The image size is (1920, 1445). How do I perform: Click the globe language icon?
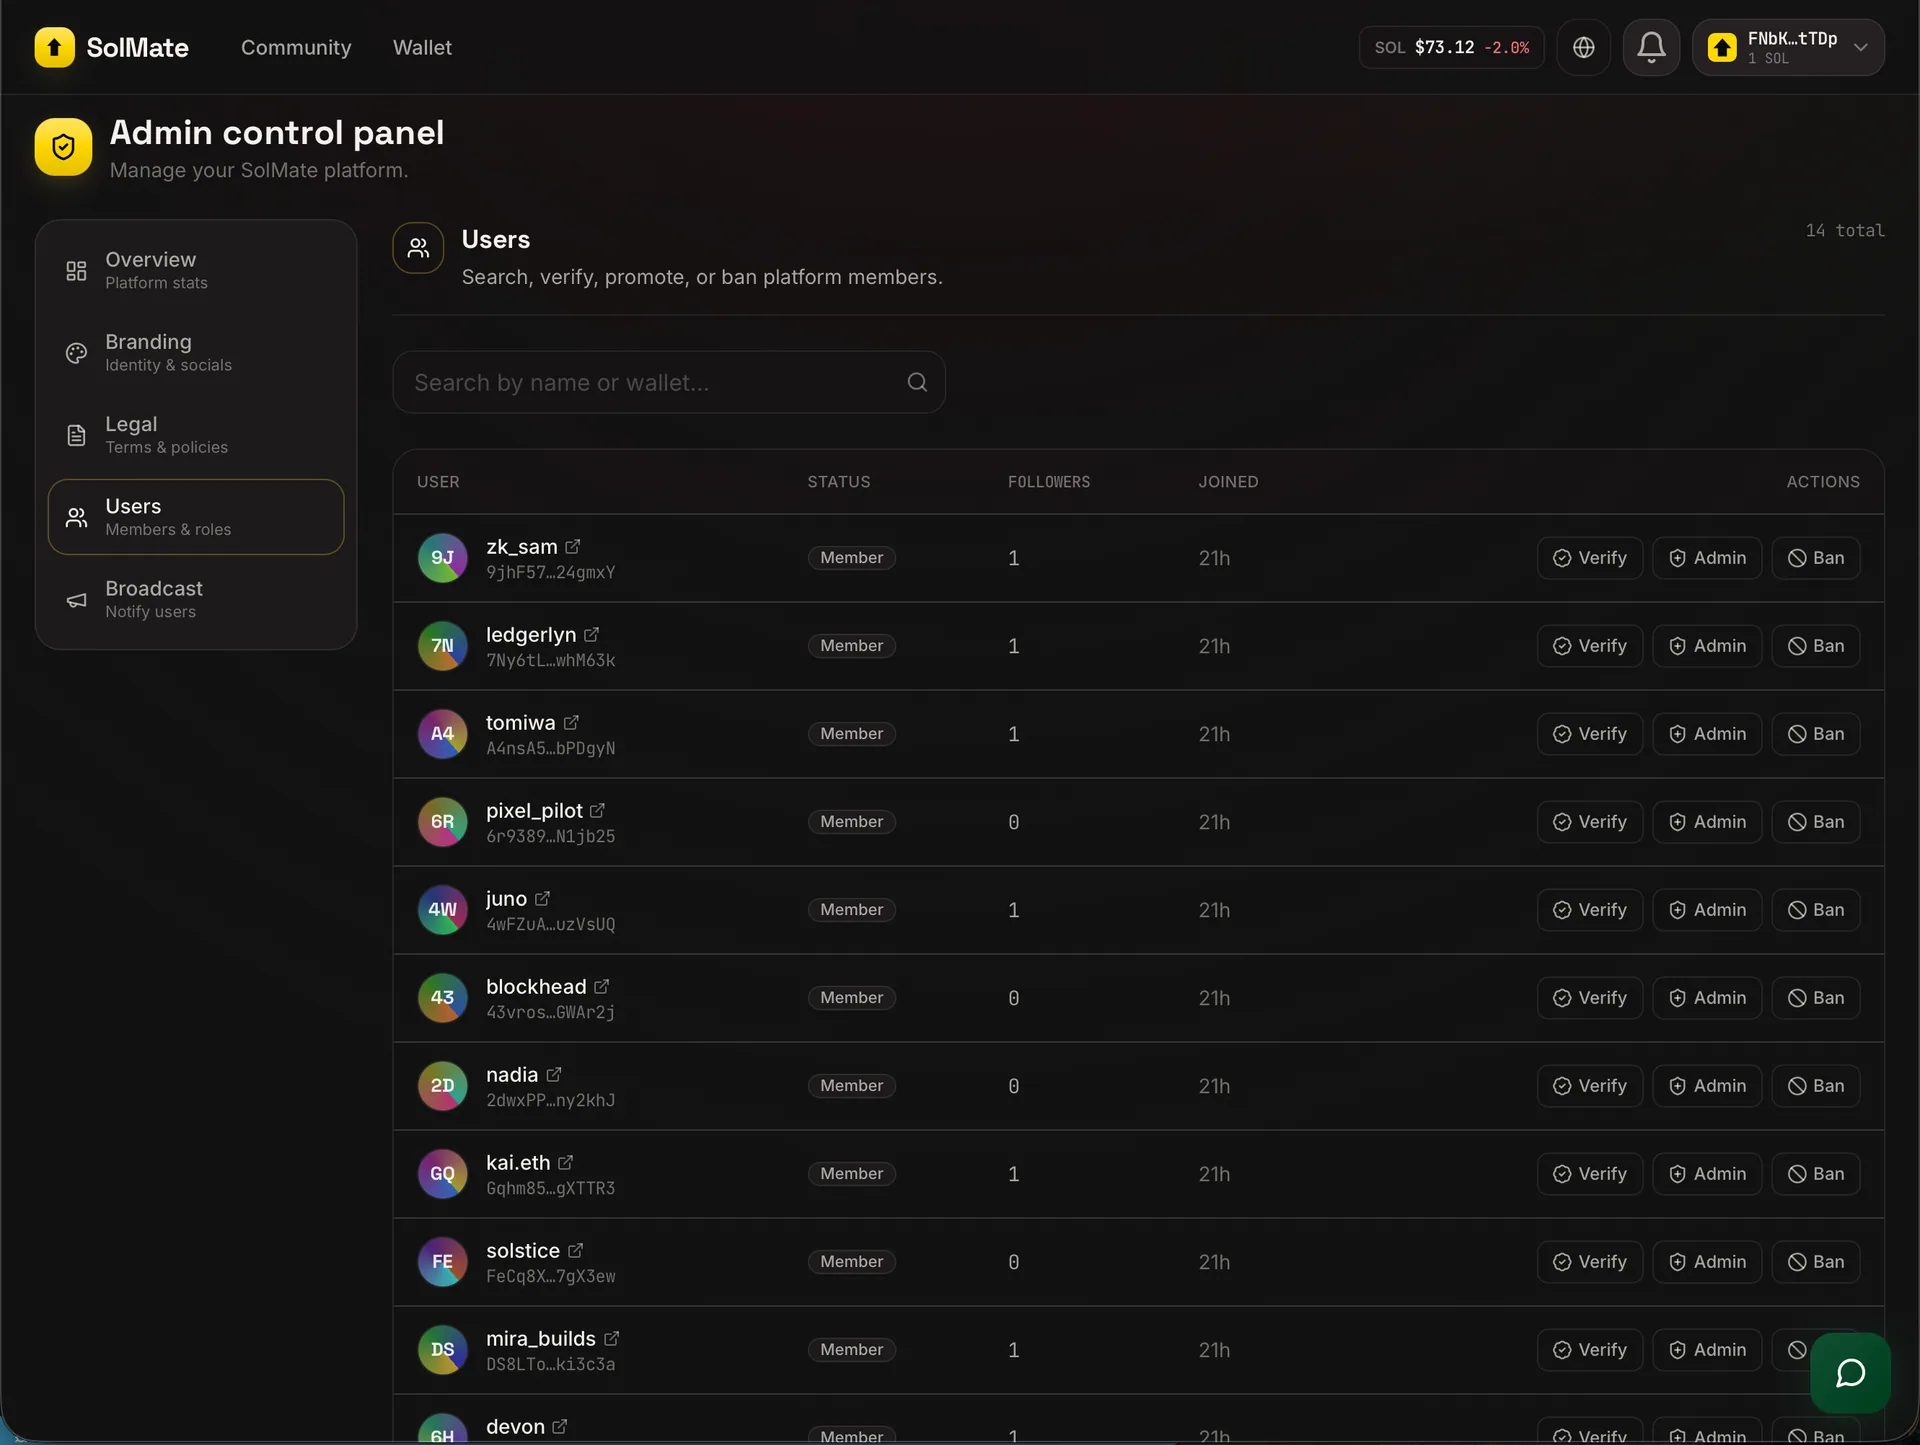[x=1584, y=47]
